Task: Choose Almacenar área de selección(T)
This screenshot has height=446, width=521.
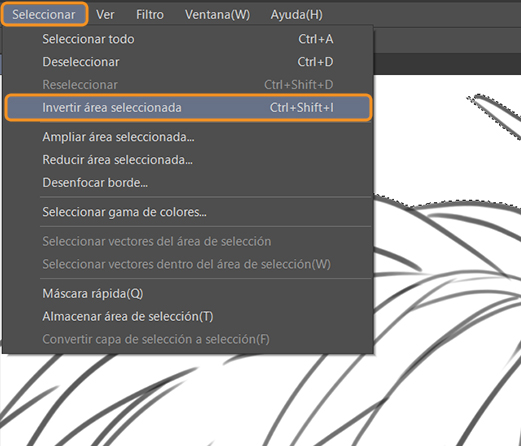Action: pyautogui.click(x=188, y=316)
